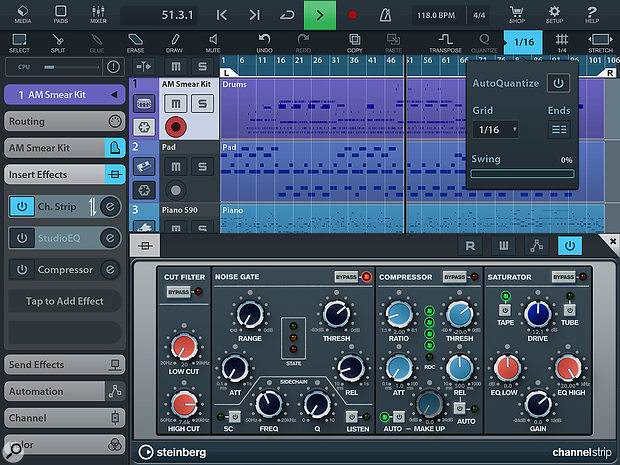Viewport: 620px width, 465px height.
Task: Choose the Select tool
Action: click(19, 43)
